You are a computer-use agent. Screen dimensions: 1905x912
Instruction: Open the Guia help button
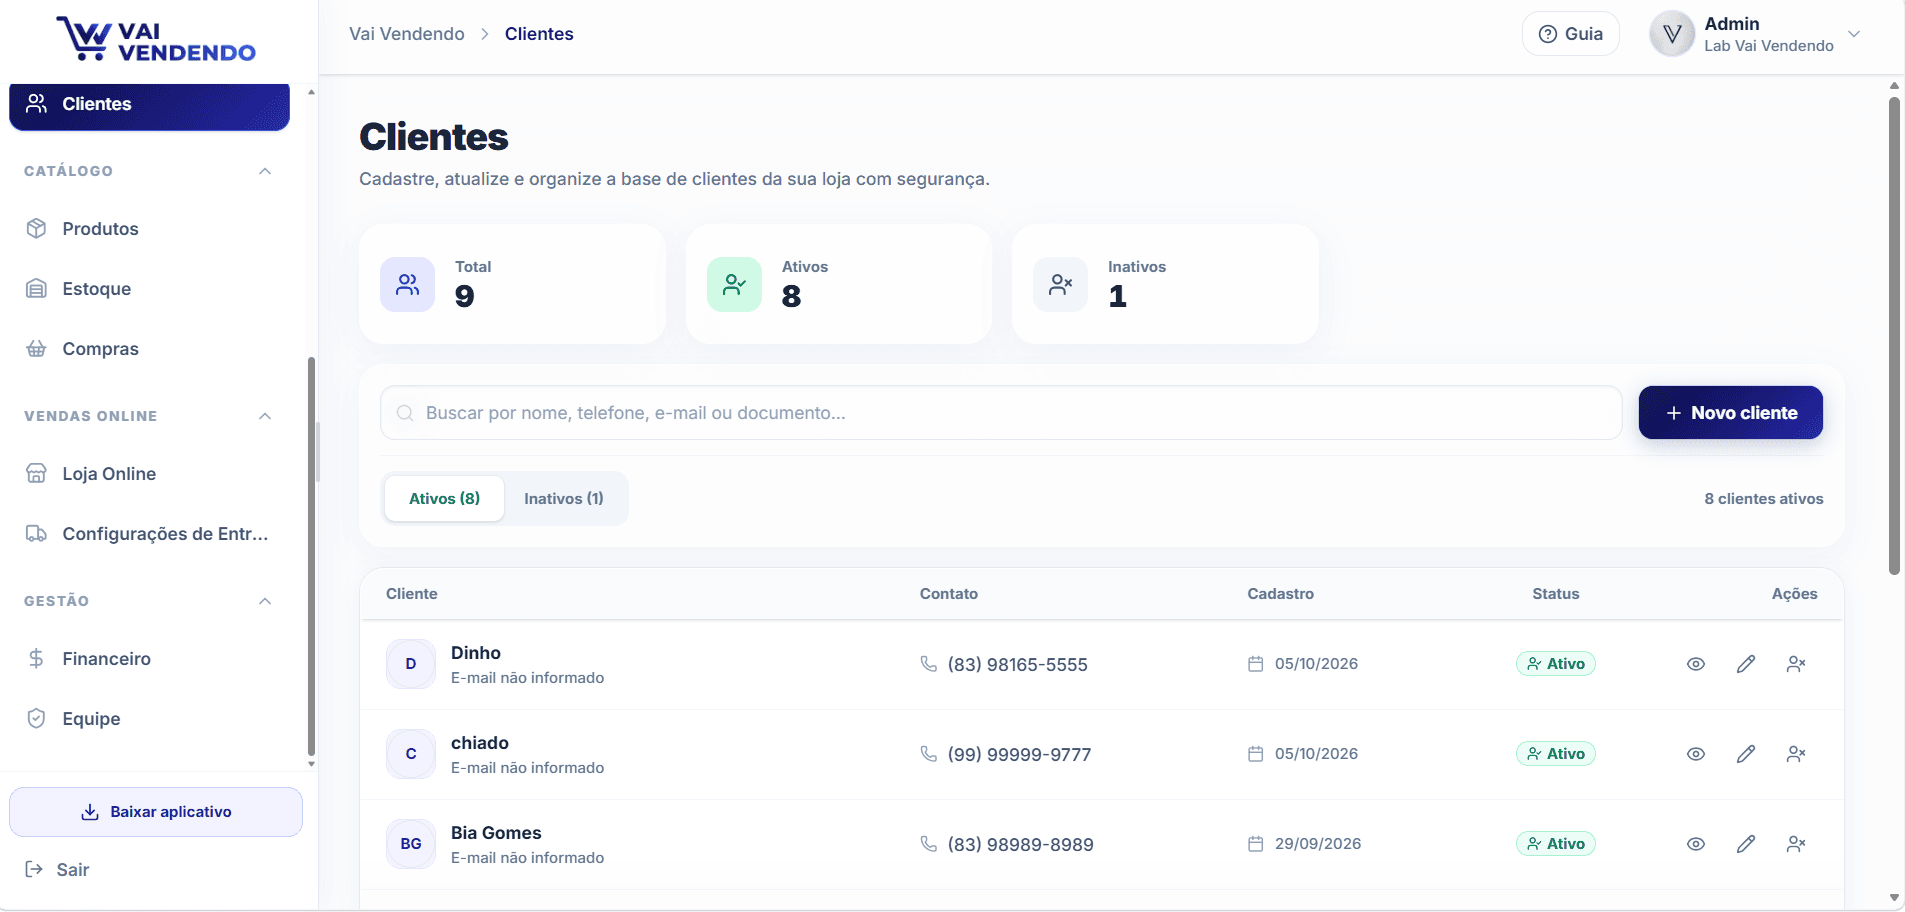1571,34
